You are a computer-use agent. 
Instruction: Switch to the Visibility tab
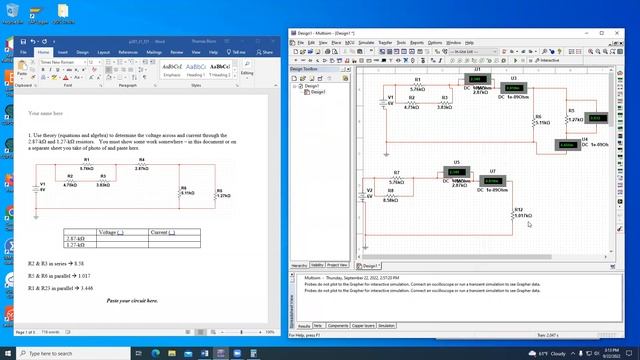[317, 265]
